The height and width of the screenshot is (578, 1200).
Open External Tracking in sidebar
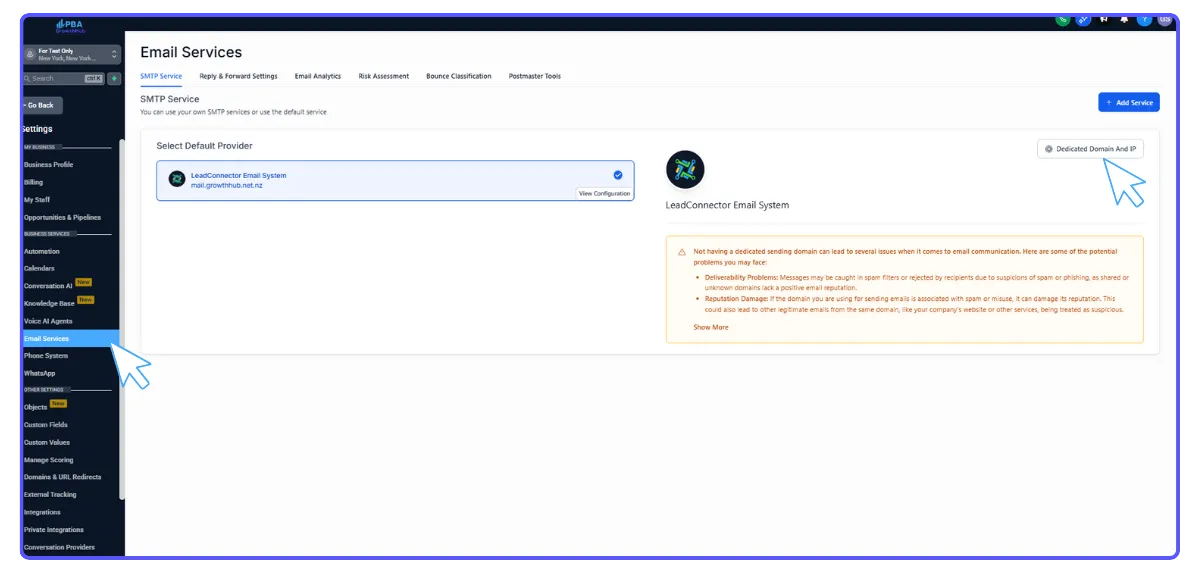(x=50, y=494)
